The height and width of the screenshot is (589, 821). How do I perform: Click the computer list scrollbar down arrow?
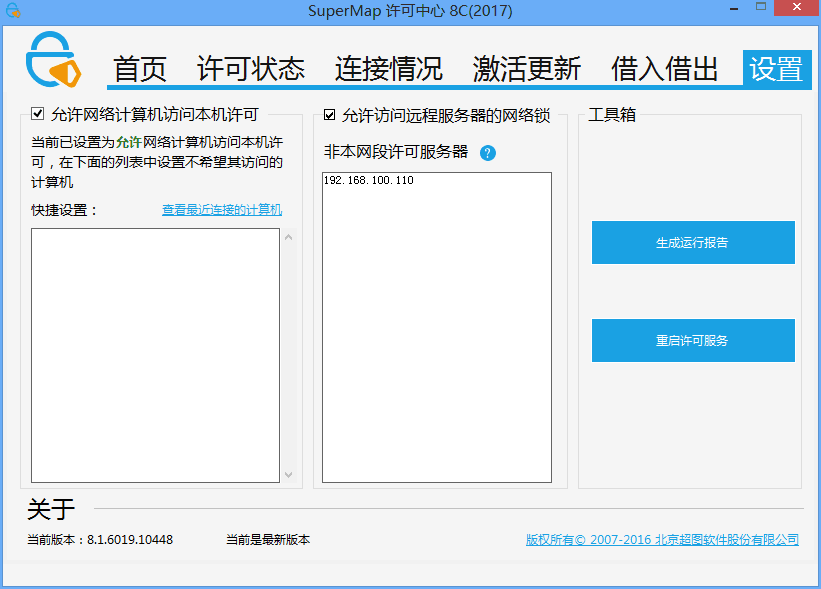(289, 475)
